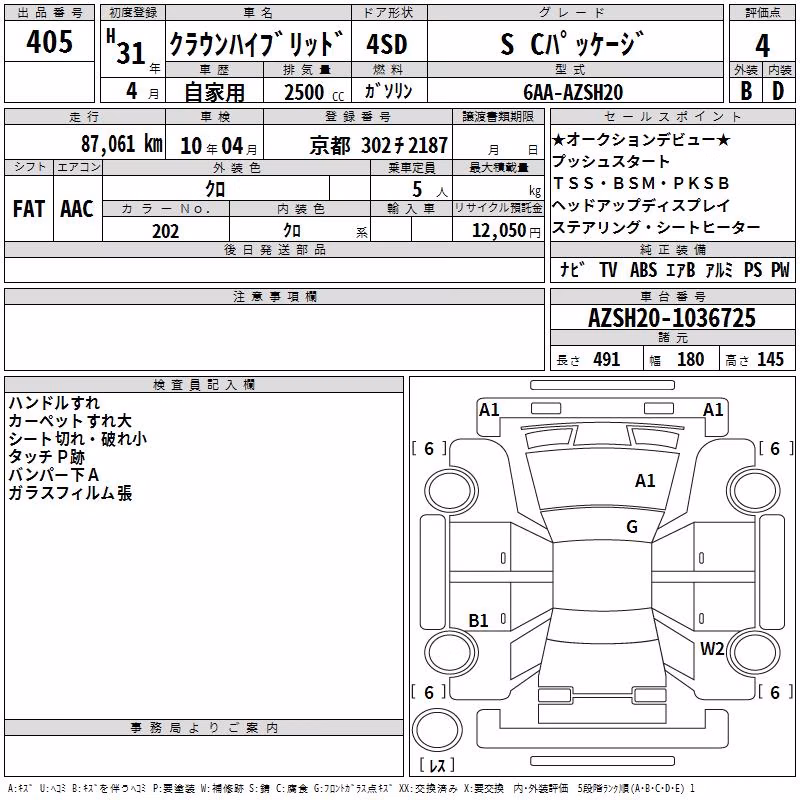Select inspector note "シート切れ・破れ小"
Image resolution: width=800 pixels, height=800 pixels.
(78, 439)
